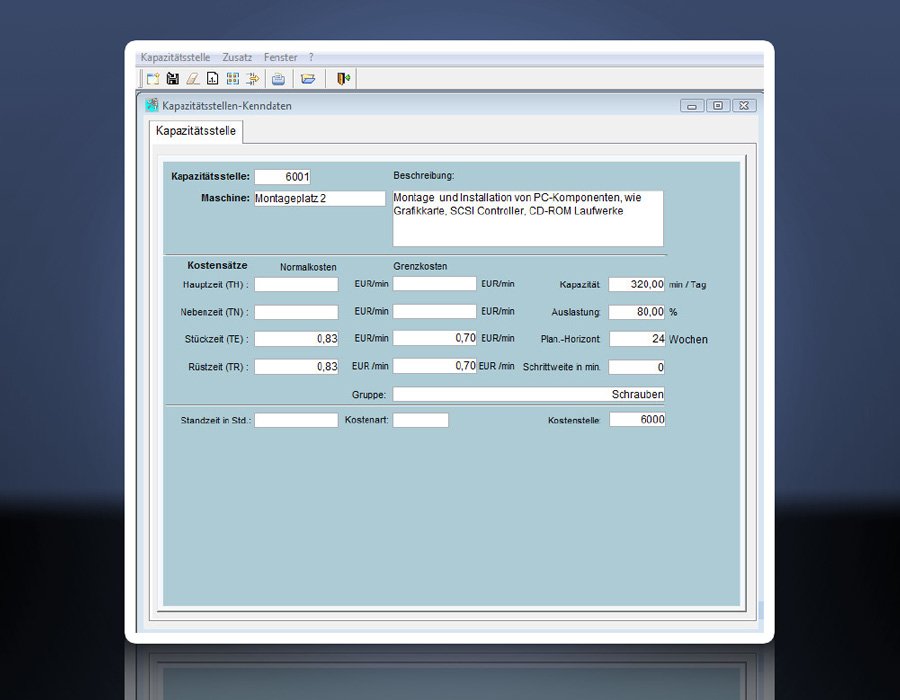Click the eraser delete icon
The image size is (900, 700).
(193, 79)
